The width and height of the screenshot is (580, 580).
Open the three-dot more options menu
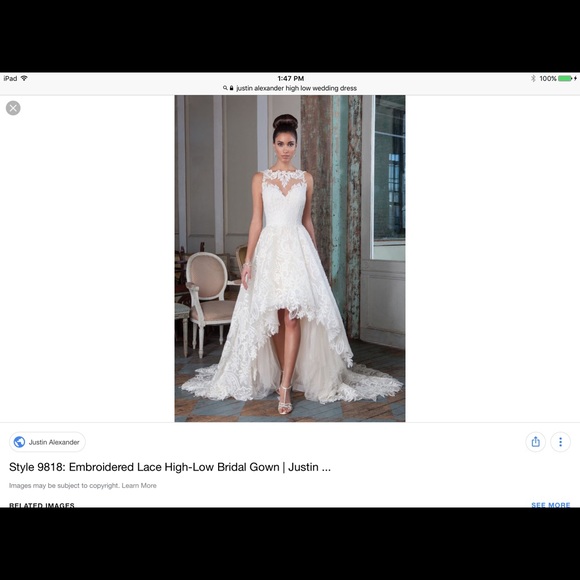click(x=560, y=442)
